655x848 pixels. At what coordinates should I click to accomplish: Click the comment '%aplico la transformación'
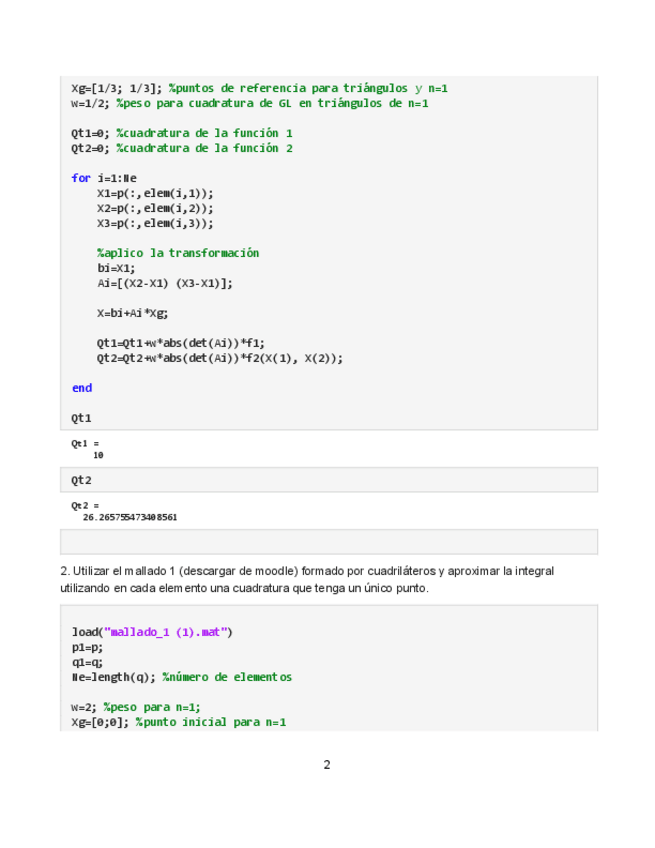(178, 253)
